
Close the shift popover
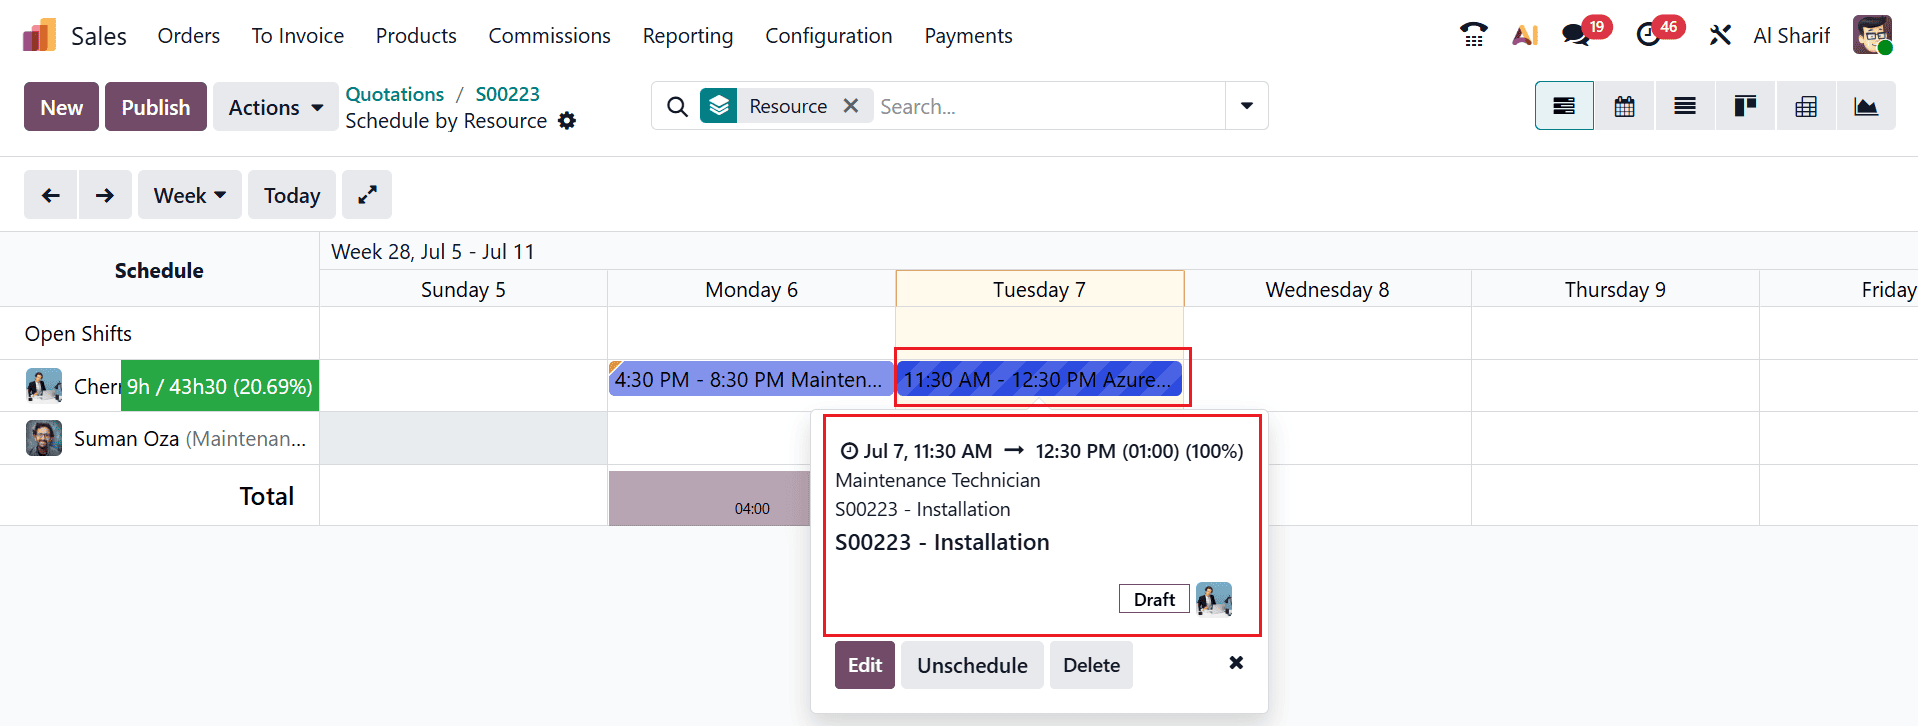click(x=1236, y=663)
